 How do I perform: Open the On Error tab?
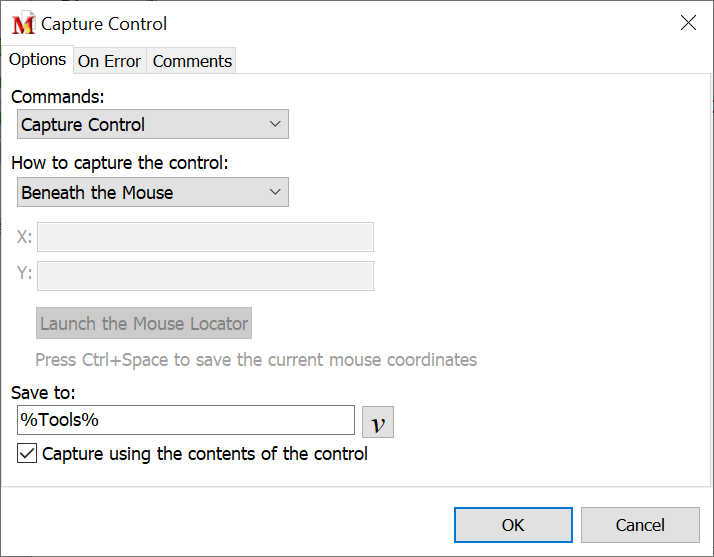(109, 61)
